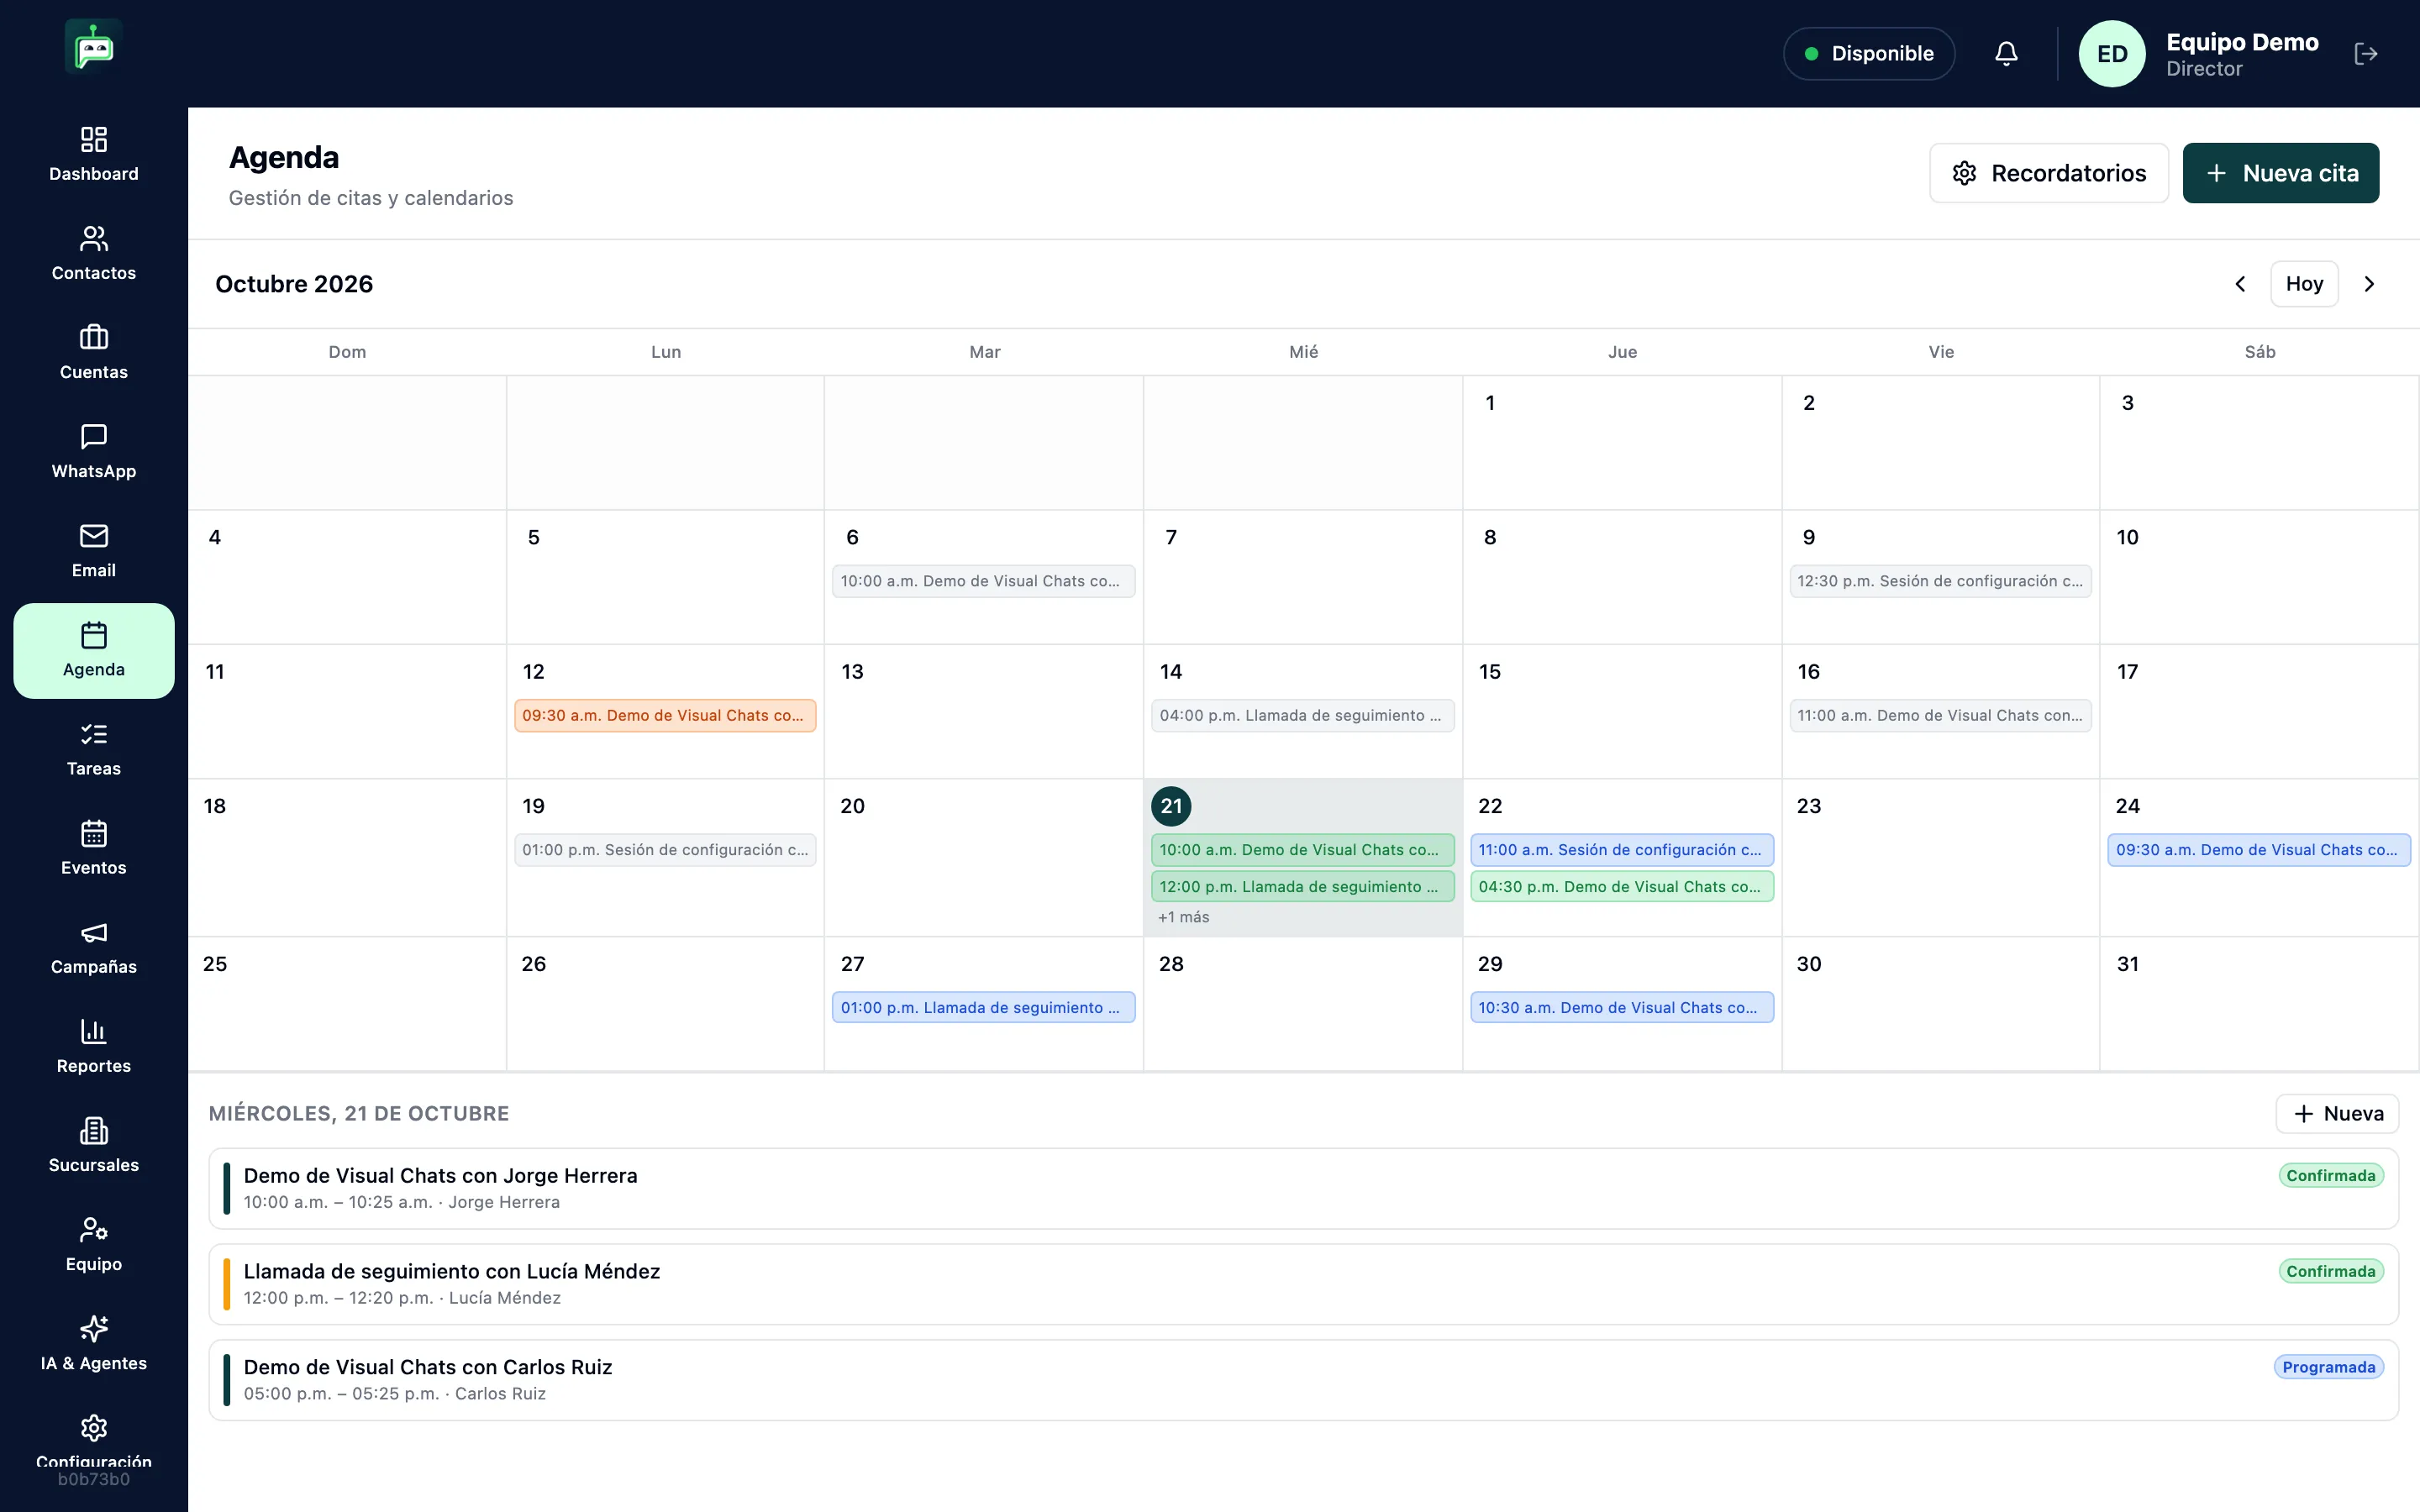Viewport: 2420px width, 1512px height.
Task: Open Recordatorios settings button
Action: [2048, 173]
